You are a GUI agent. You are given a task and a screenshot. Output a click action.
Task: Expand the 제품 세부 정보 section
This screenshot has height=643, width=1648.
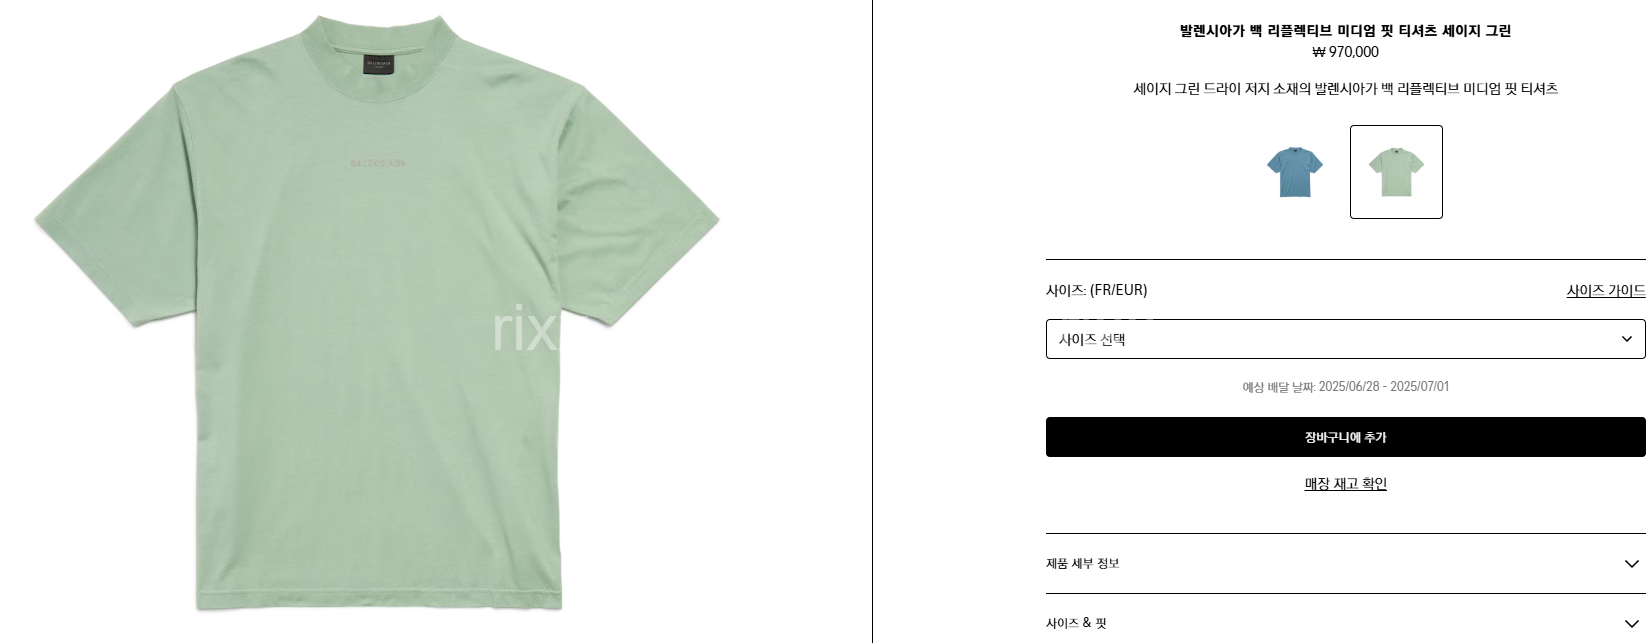pyautogui.click(x=1345, y=563)
